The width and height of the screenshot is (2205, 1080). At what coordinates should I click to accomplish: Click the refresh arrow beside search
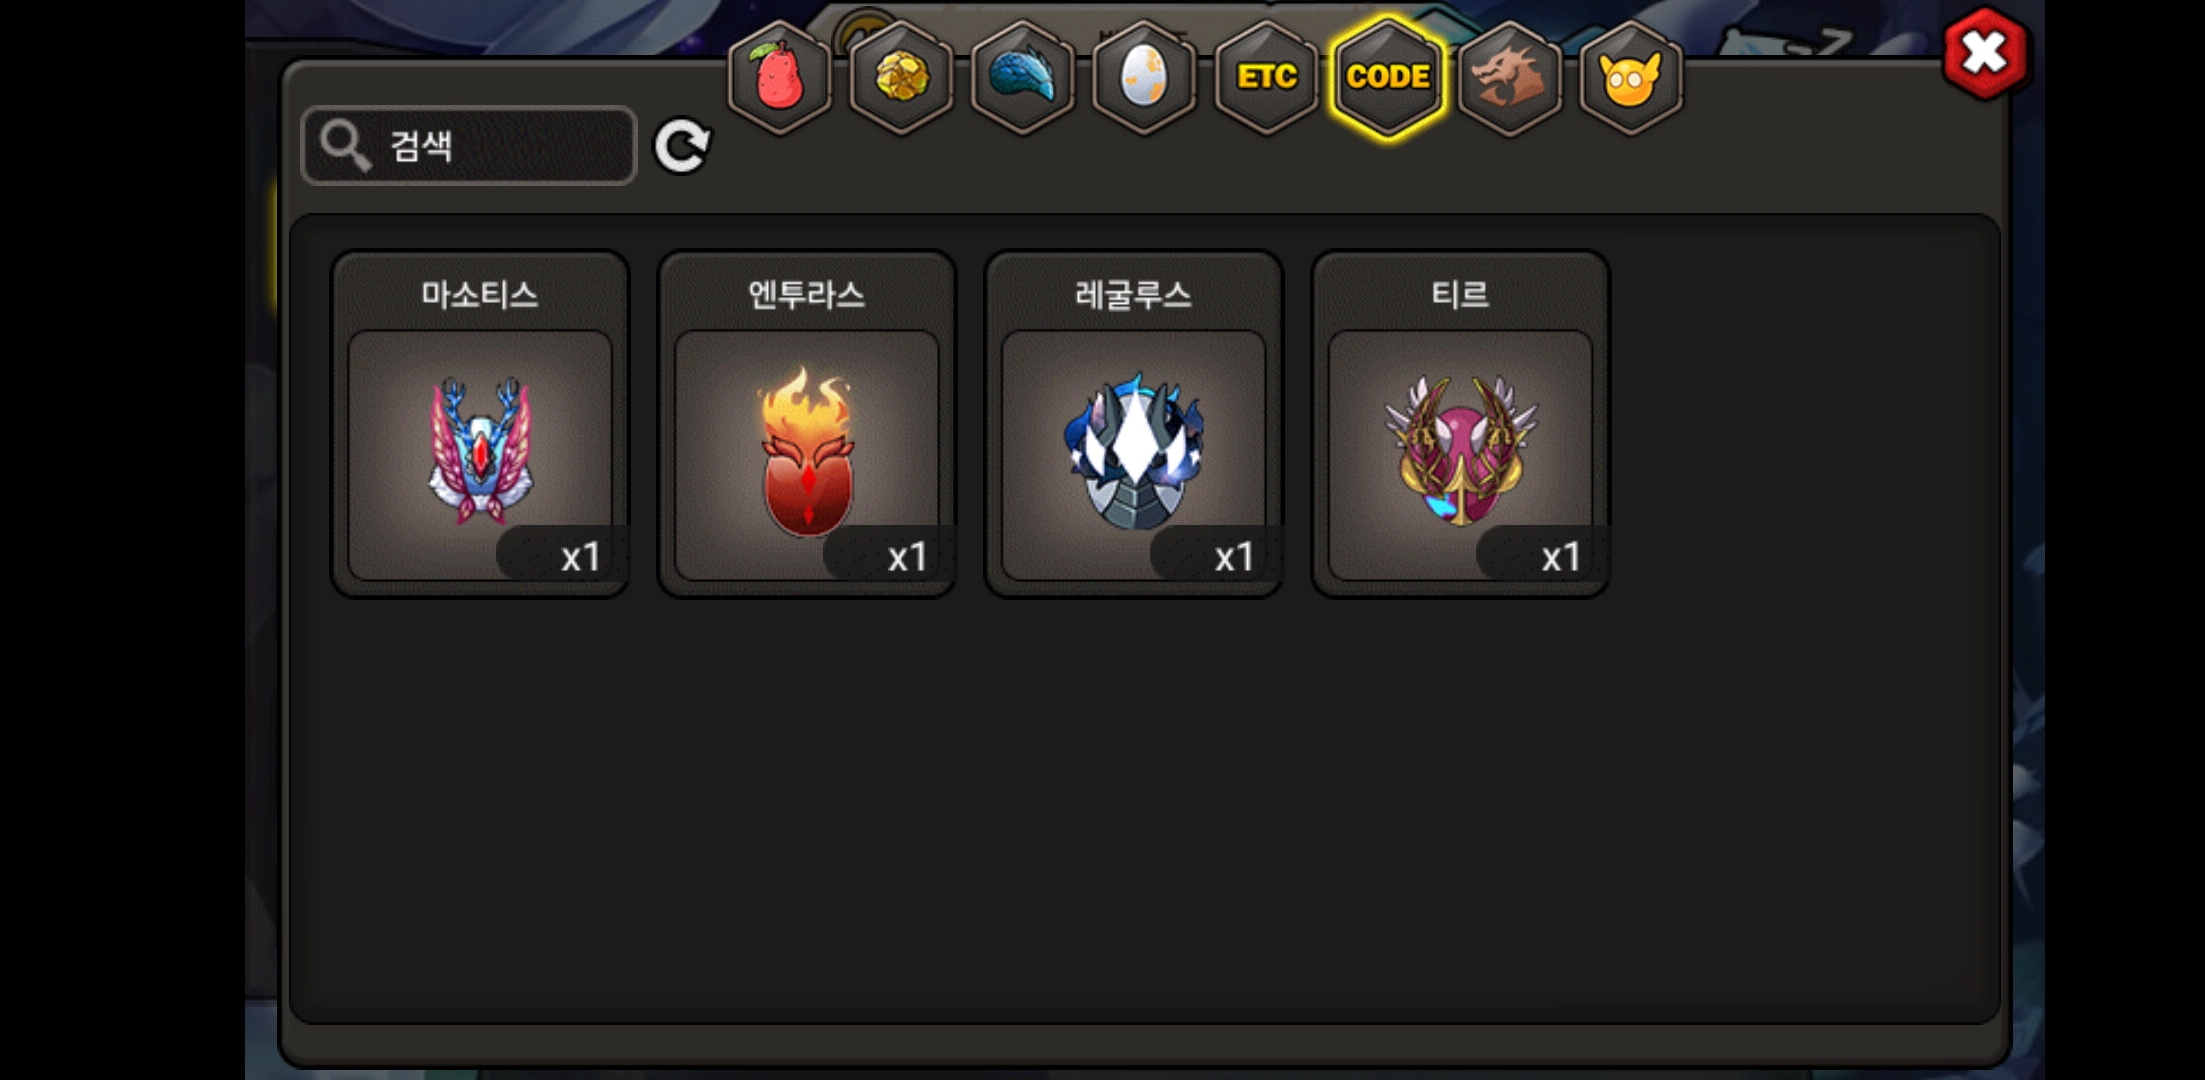[x=682, y=146]
